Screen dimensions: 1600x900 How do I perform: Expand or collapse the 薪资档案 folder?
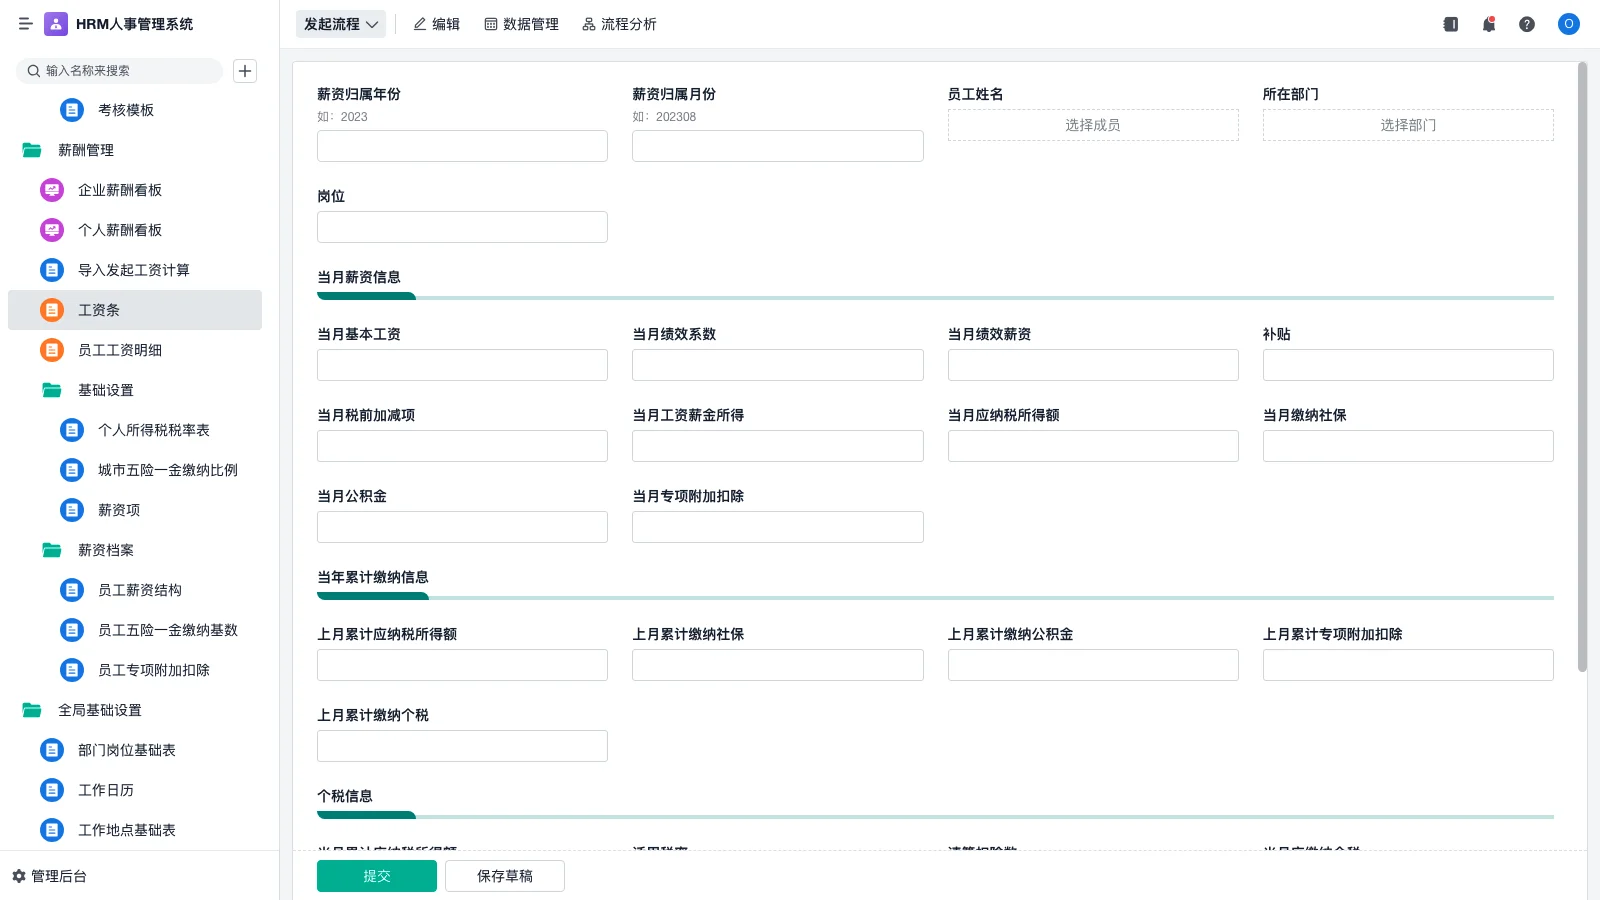[x=52, y=550]
